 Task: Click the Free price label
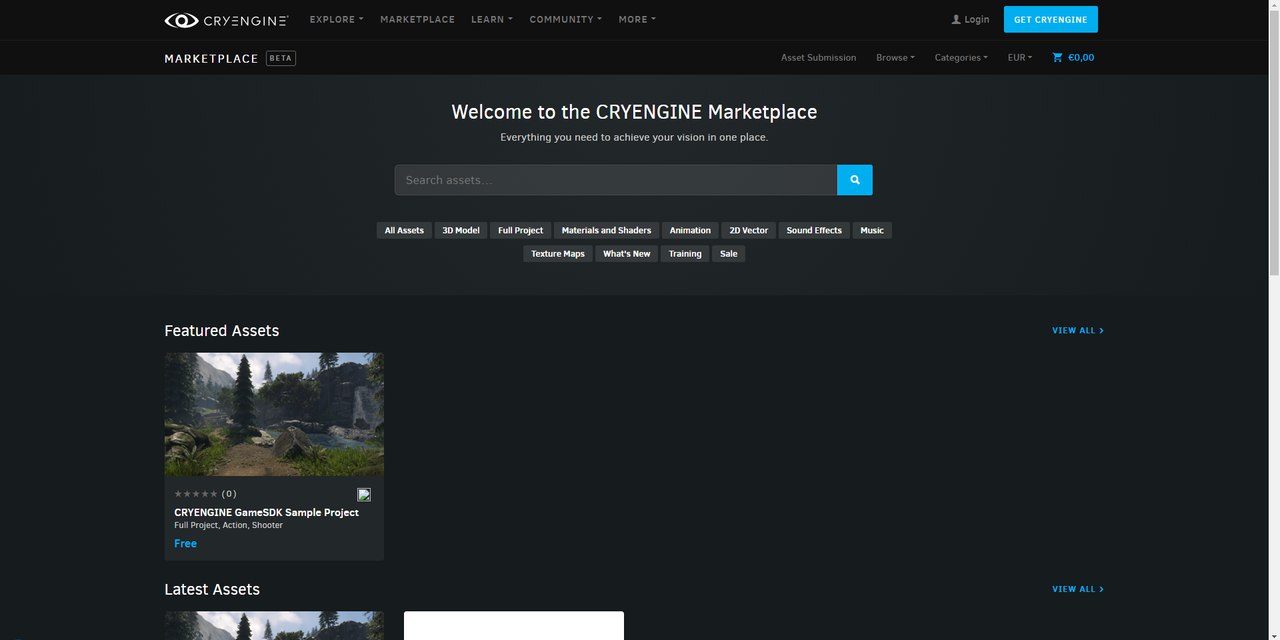coord(185,543)
